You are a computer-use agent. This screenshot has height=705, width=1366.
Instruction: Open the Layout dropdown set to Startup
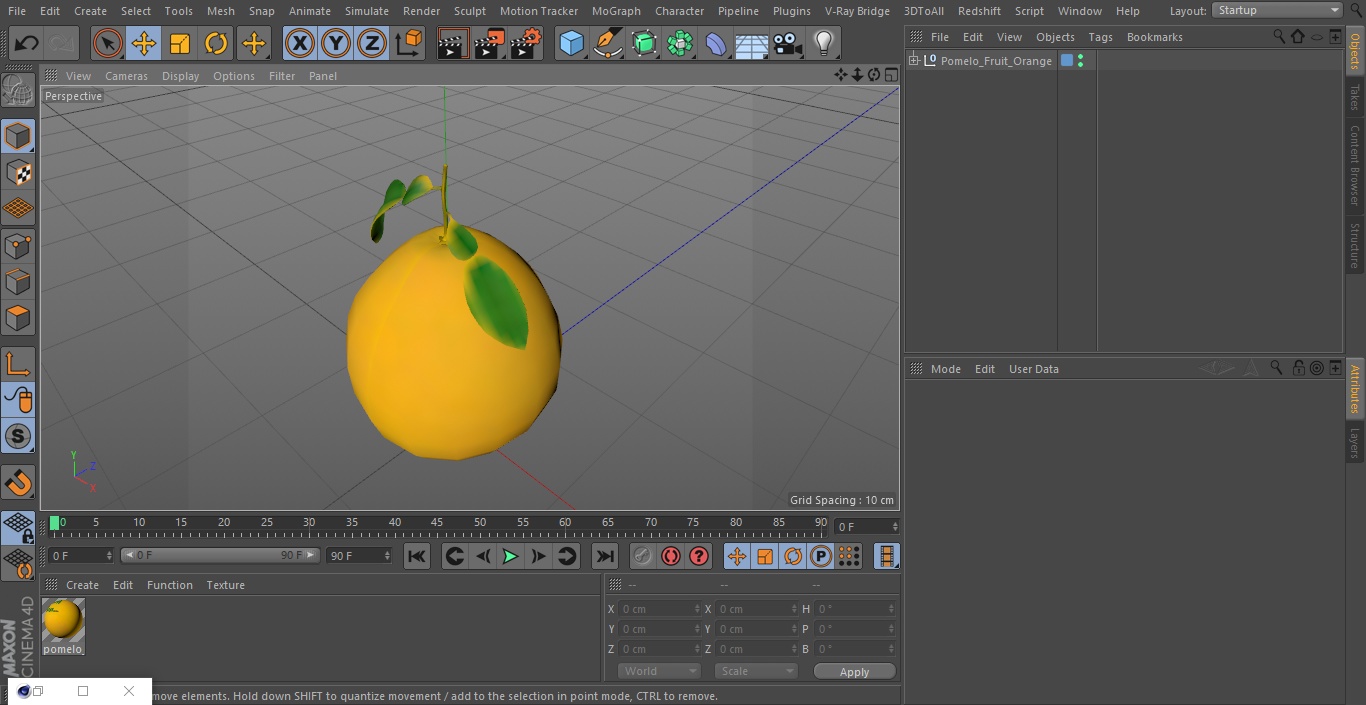coord(1278,10)
